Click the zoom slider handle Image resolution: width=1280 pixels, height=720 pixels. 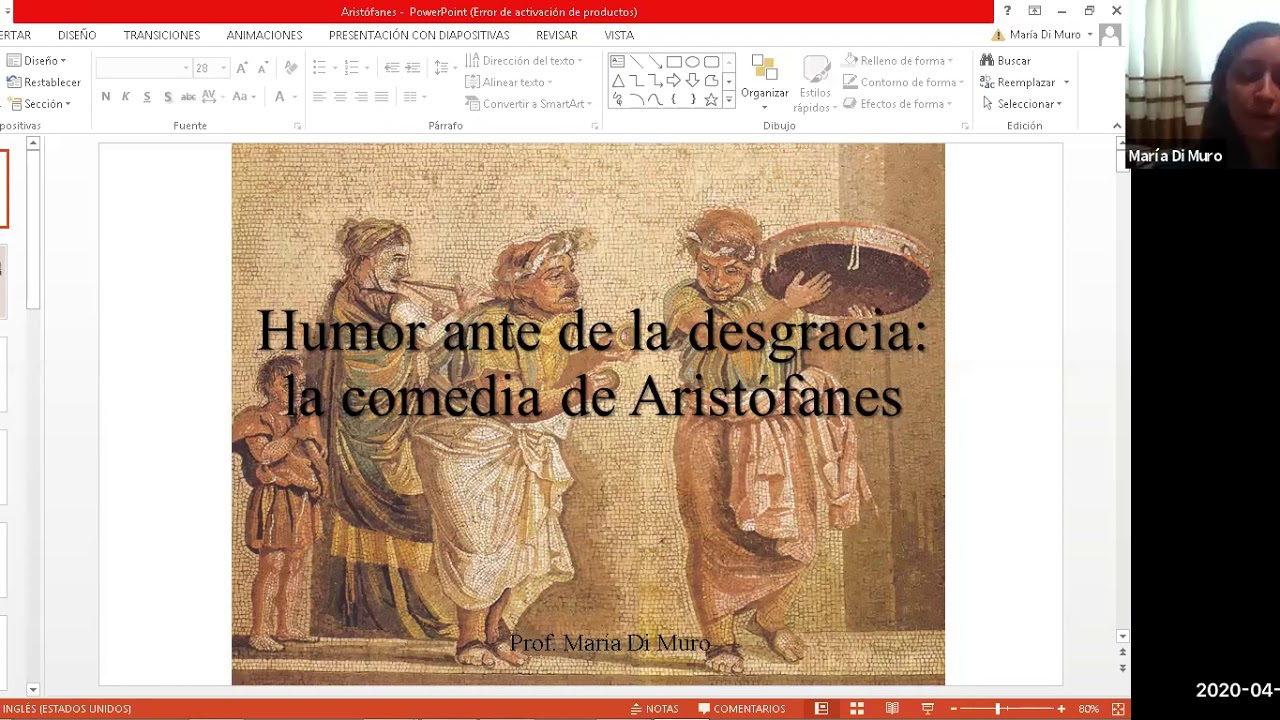[997, 709]
